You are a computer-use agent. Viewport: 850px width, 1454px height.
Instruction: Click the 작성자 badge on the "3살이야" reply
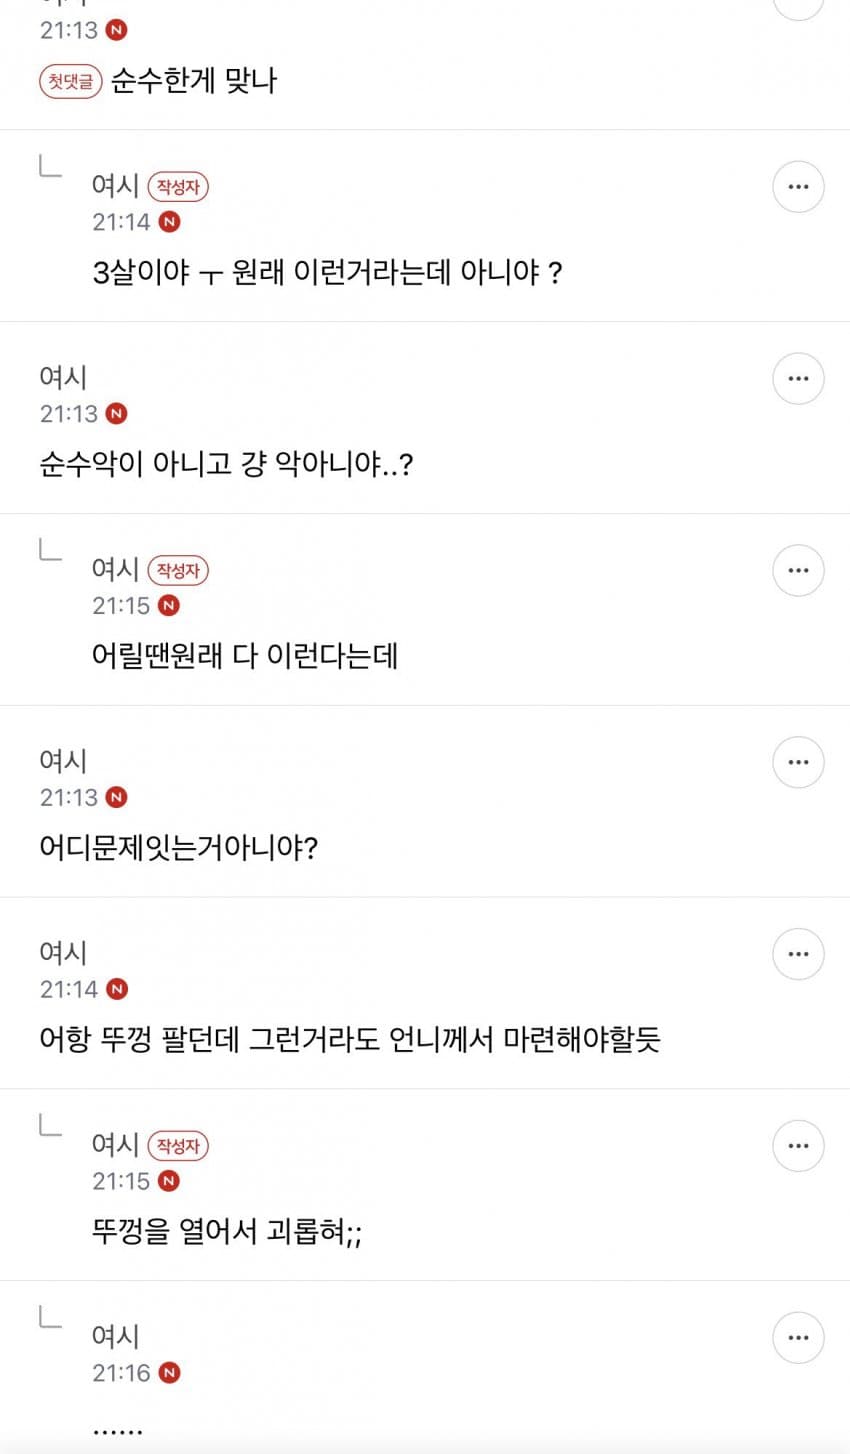178,187
